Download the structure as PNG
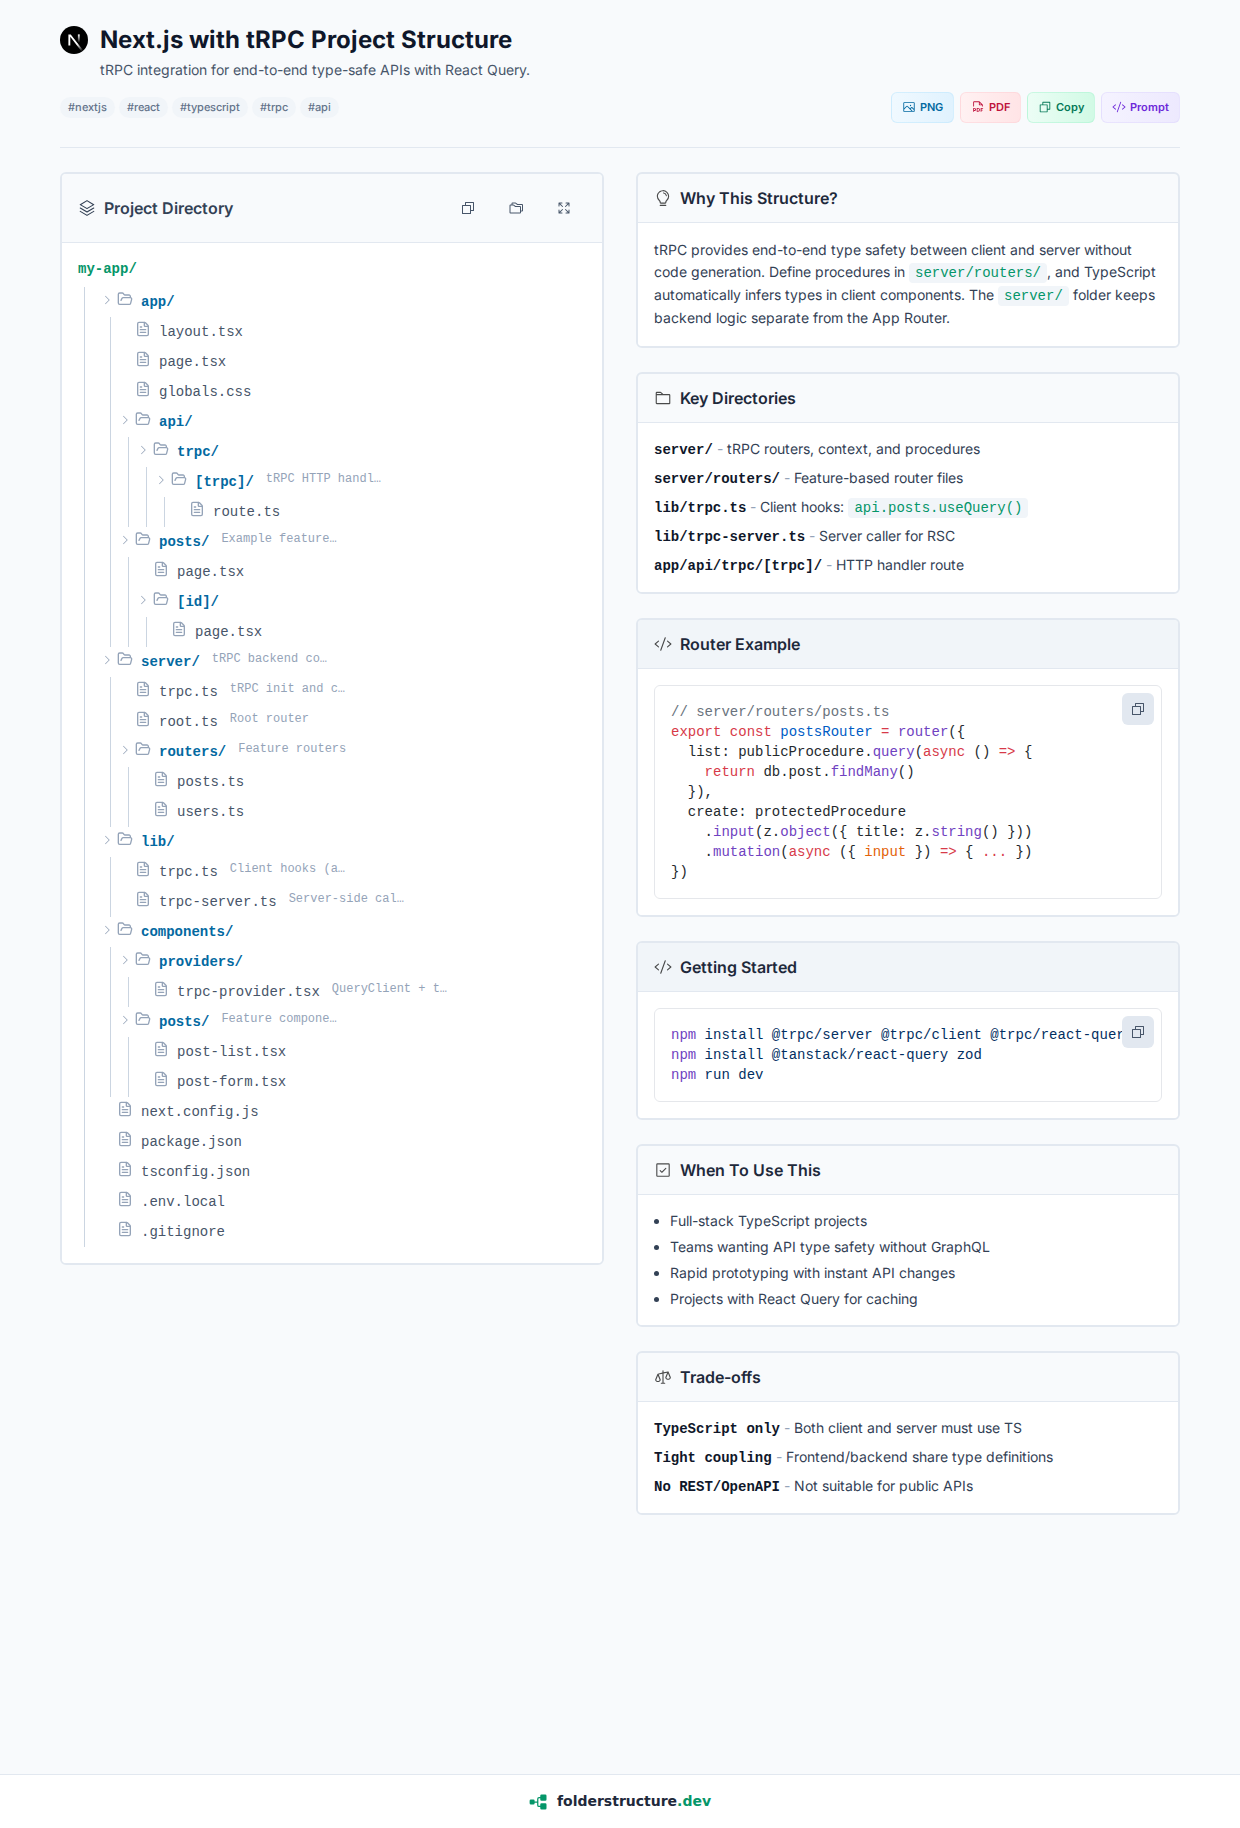The image size is (1240, 1828). [922, 107]
